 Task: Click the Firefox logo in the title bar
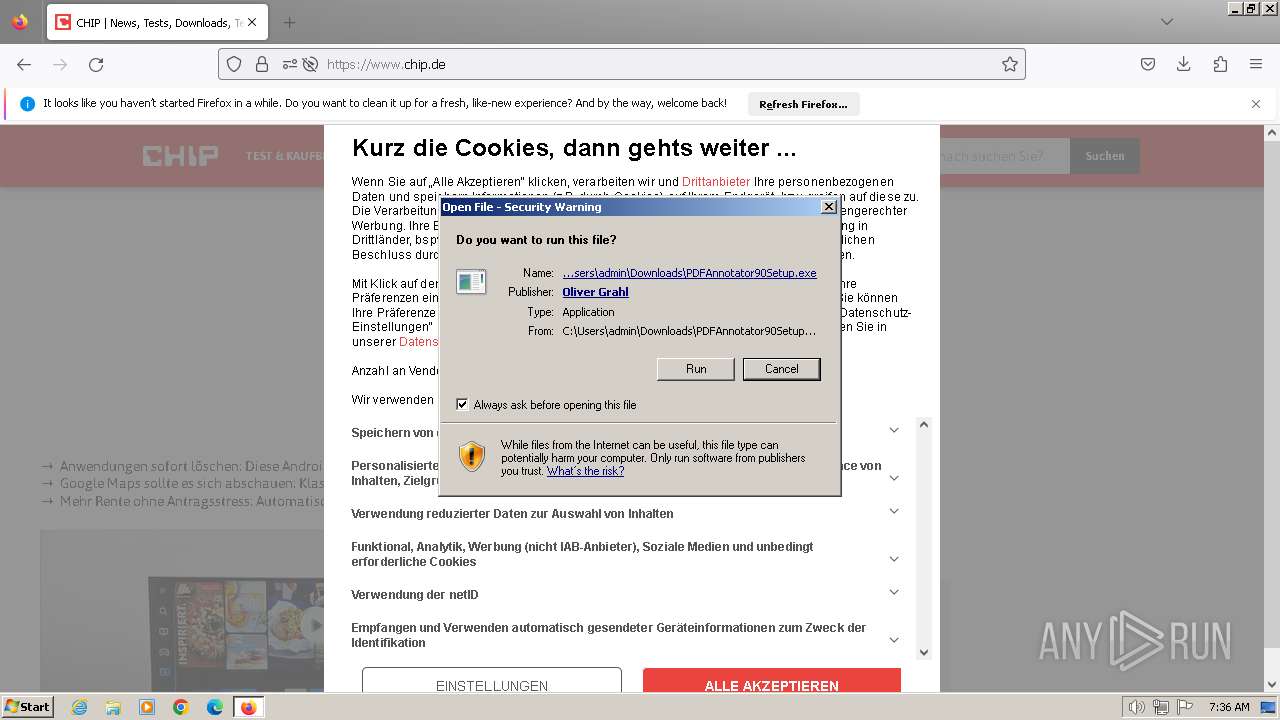coord(20,22)
